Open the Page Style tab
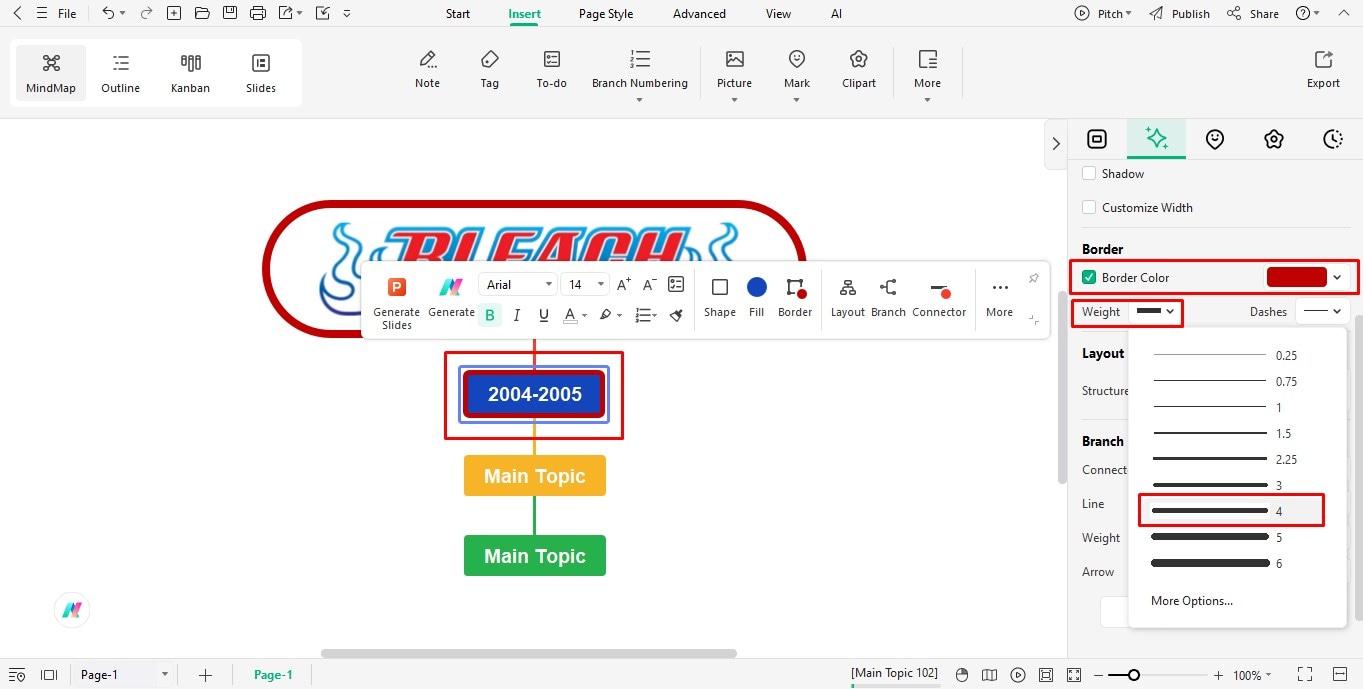The image size is (1363, 689). [606, 14]
